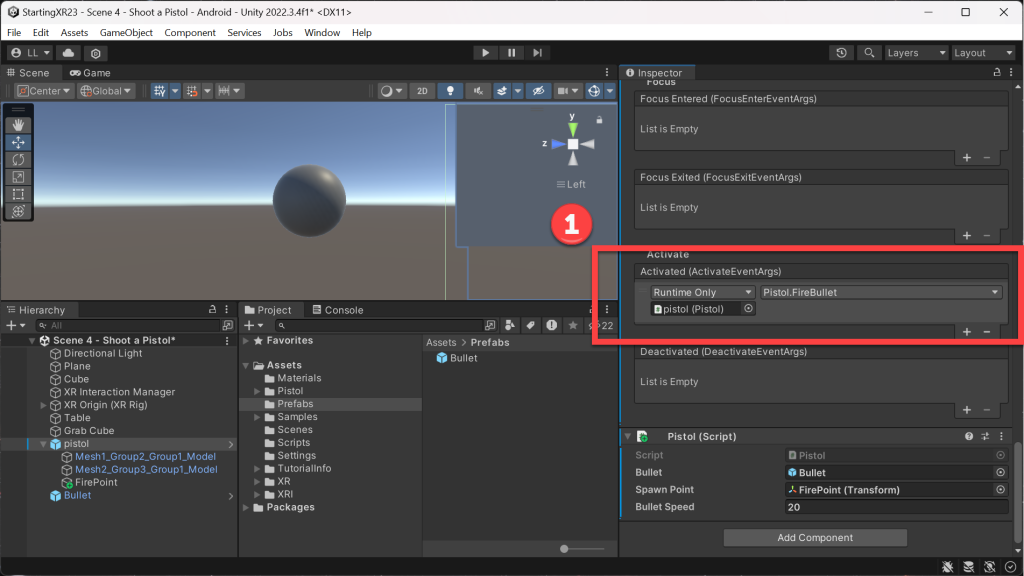Open the Runtime Only dropdown
Image resolution: width=1024 pixels, height=576 pixels.
(703, 292)
